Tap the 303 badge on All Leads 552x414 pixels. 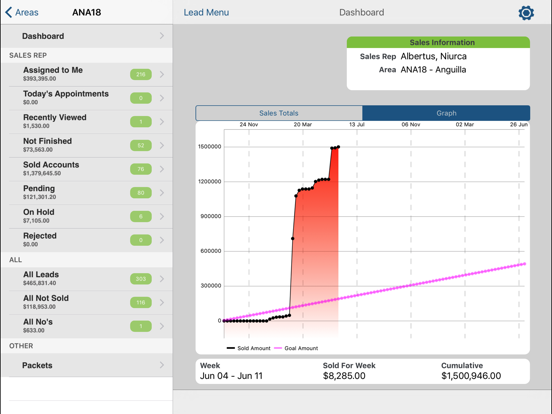[x=141, y=279]
